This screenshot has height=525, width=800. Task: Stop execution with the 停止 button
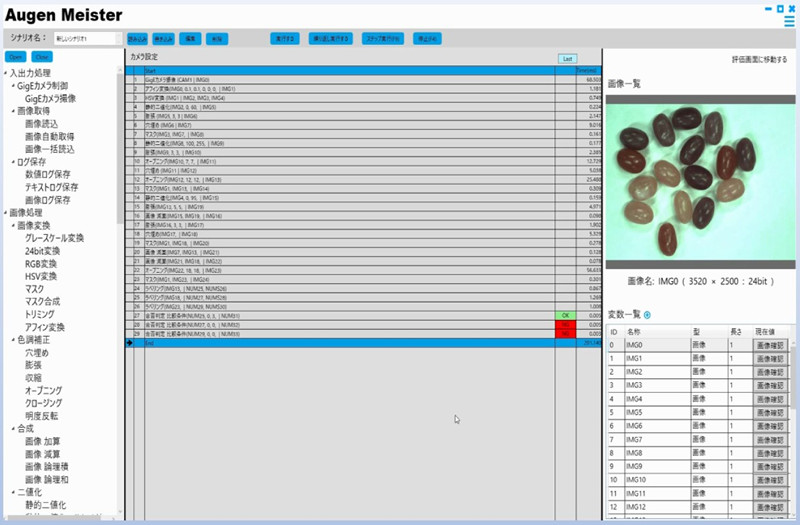click(x=427, y=39)
